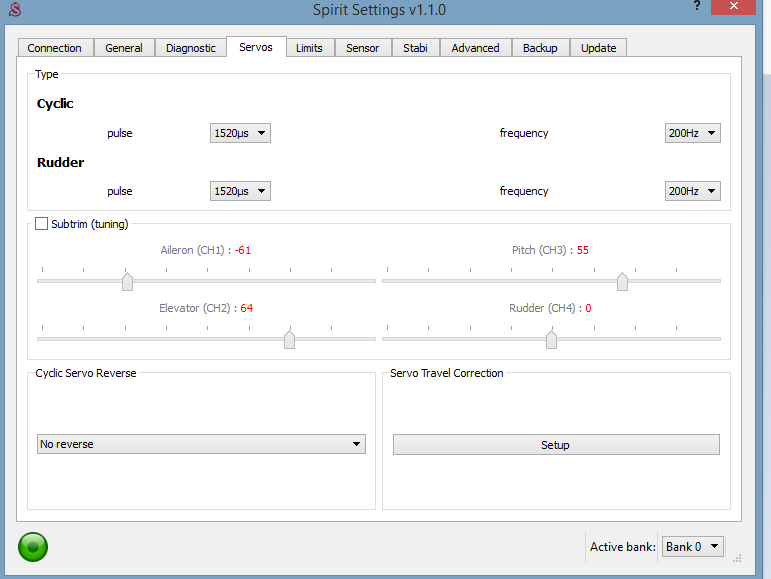Image resolution: width=771 pixels, height=579 pixels.
Task: Expand the Rudder frequency dropdown
Action: pos(692,191)
